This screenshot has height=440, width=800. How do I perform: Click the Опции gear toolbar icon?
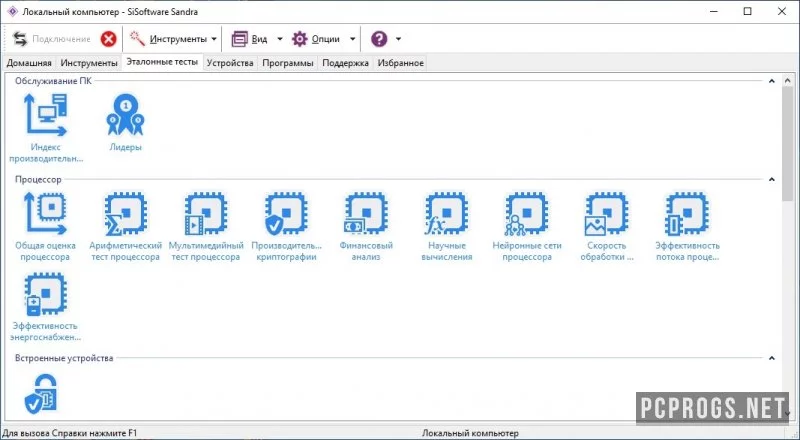[299, 39]
